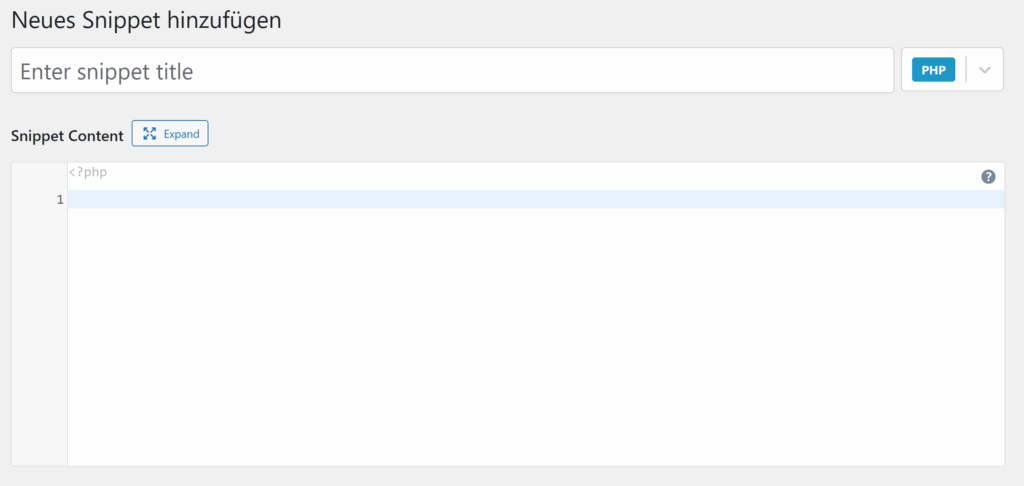Click the gutter area above line number 1

coord(40,174)
